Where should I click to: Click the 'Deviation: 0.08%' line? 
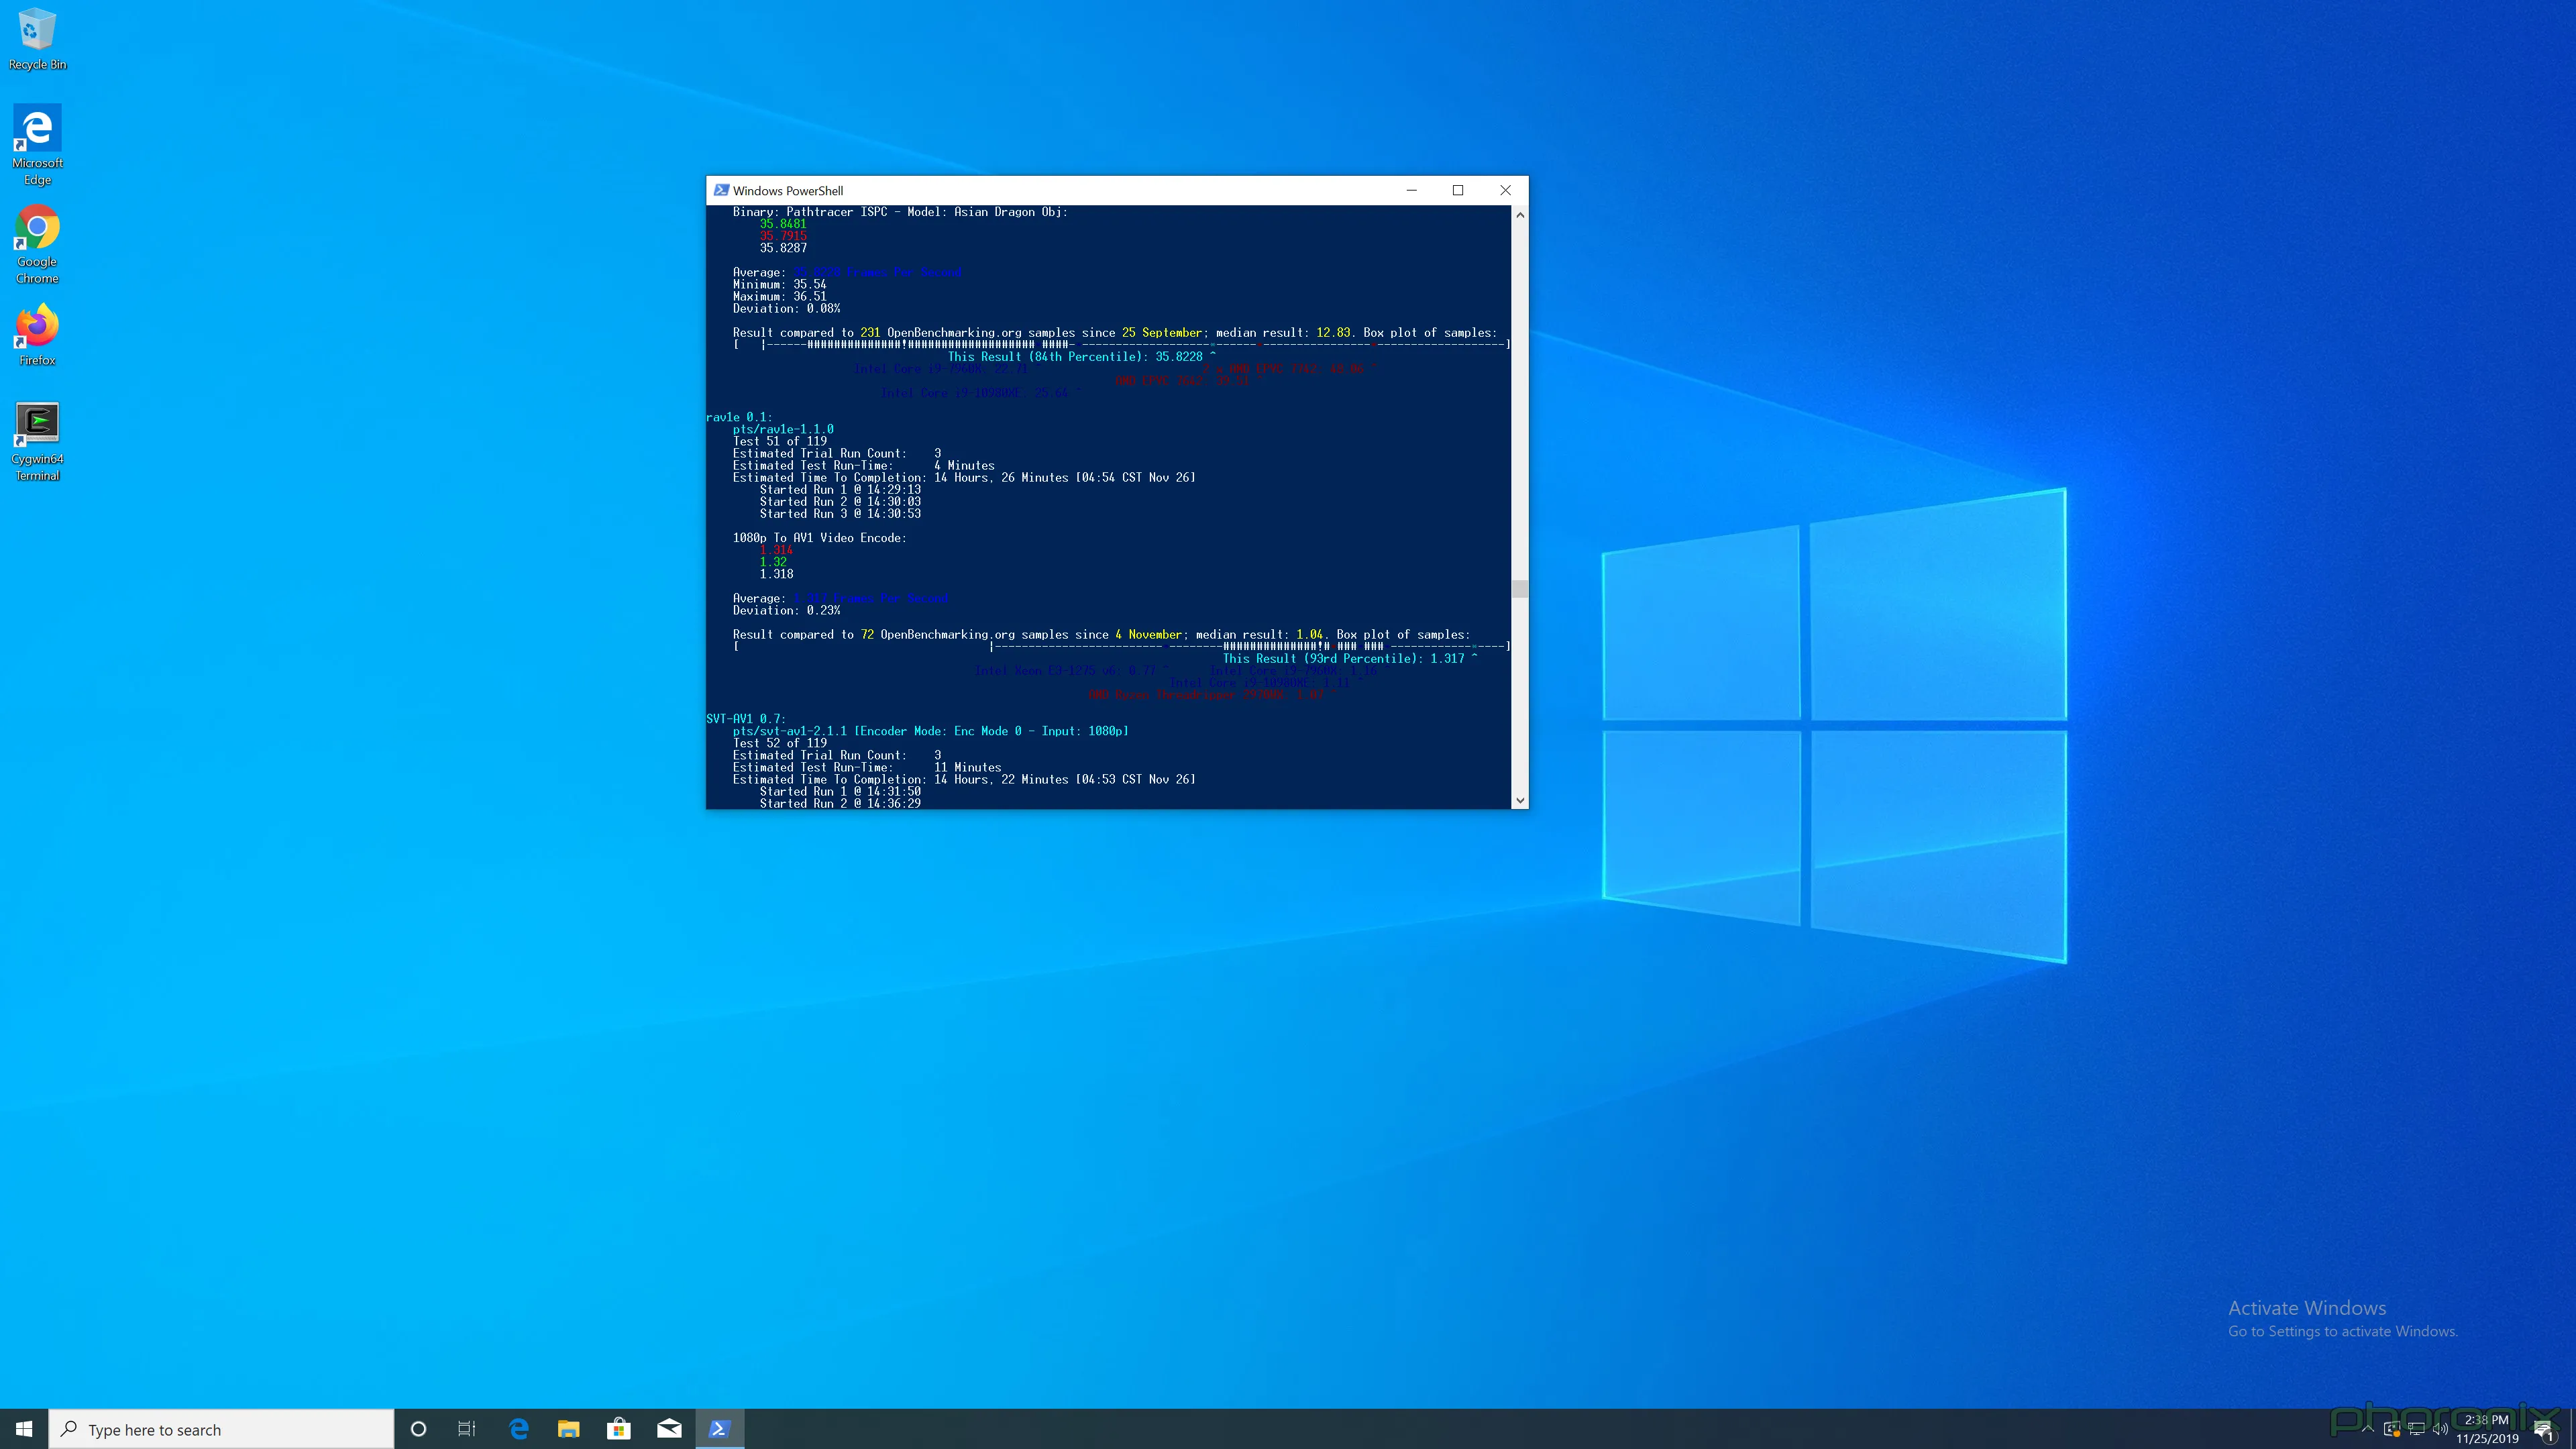pyautogui.click(x=787, y=308)
